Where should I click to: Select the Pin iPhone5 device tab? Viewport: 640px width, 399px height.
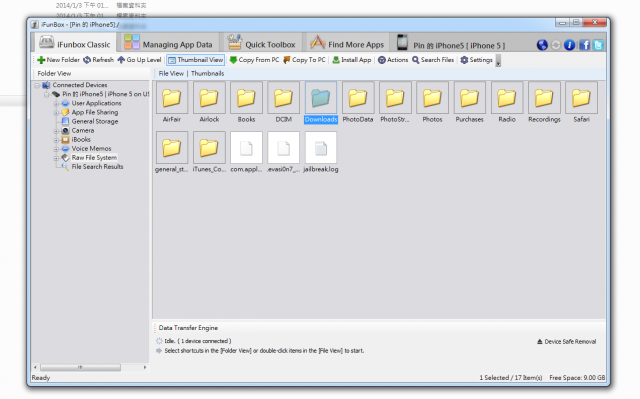point(451,44)
